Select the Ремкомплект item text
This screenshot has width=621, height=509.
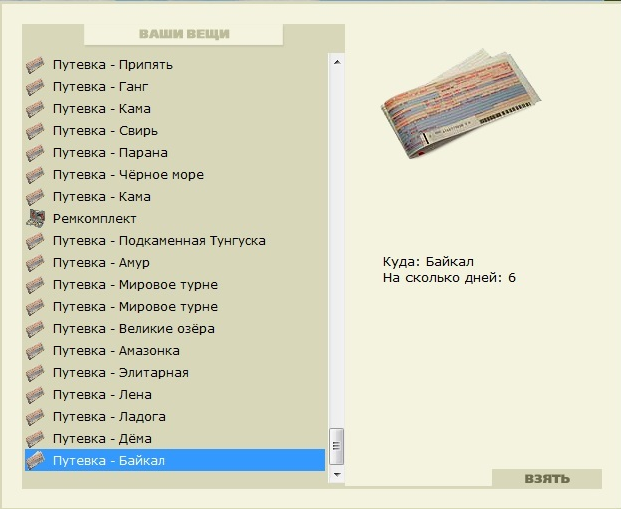click(x=95, y=219)
